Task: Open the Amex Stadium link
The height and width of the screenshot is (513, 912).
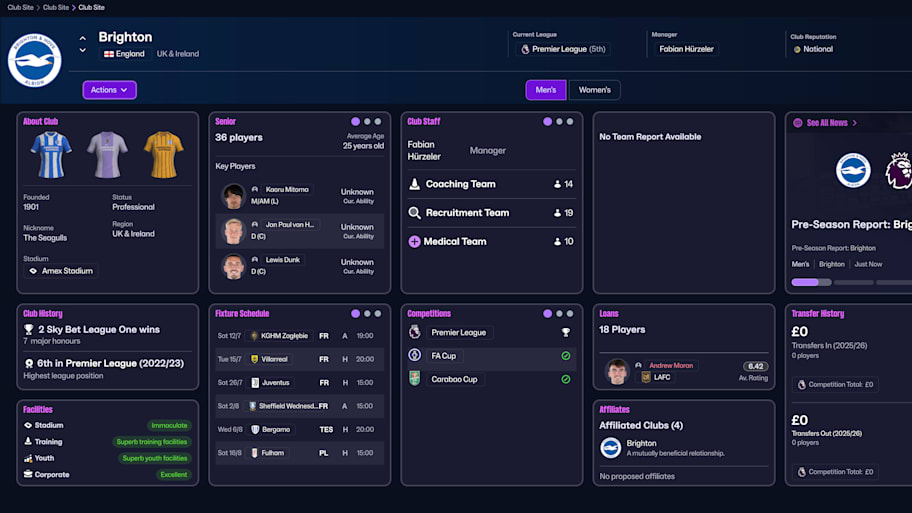Action: pyautogui.click(x=61, y=271)
